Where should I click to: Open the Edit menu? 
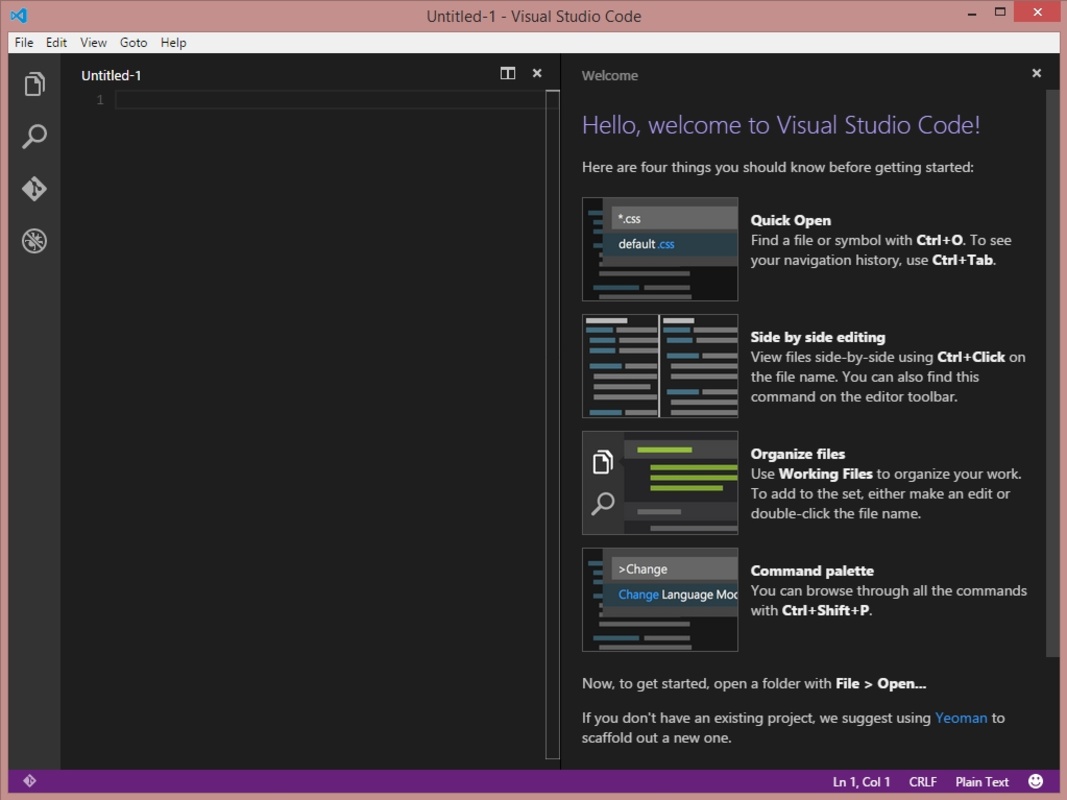[x=56, y=42]
